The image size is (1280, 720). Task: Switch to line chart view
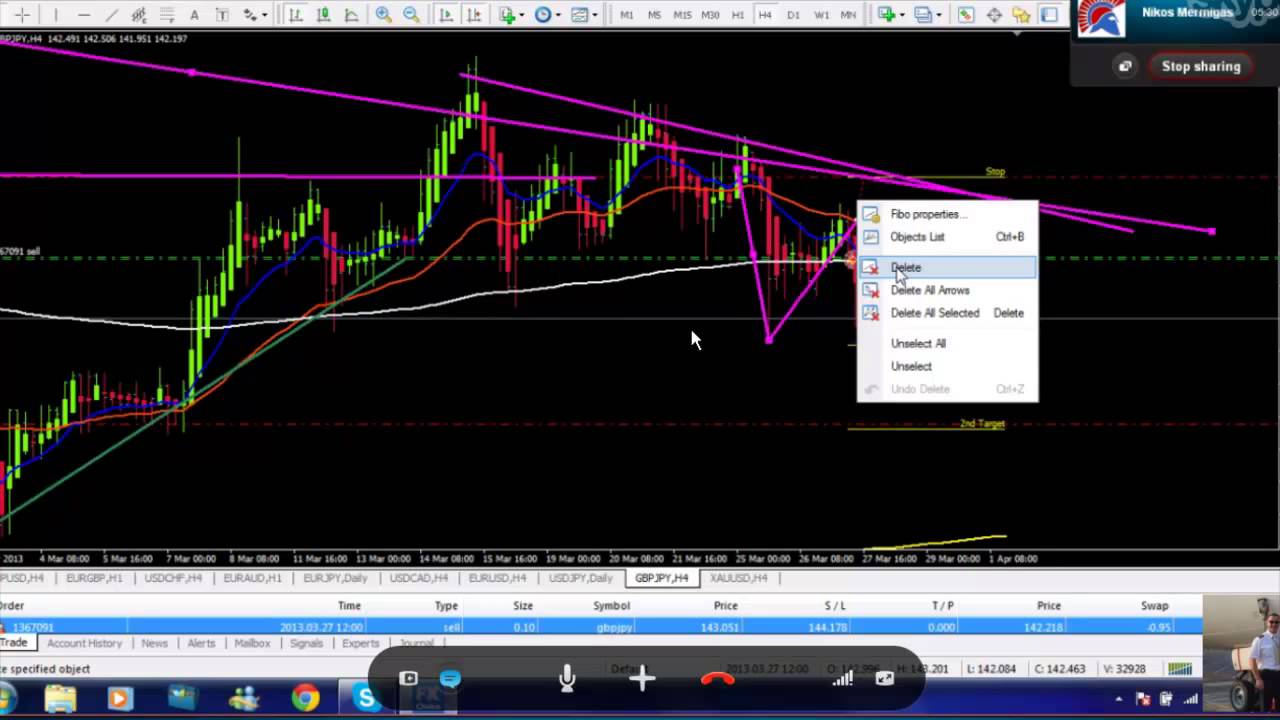point(351,15)
